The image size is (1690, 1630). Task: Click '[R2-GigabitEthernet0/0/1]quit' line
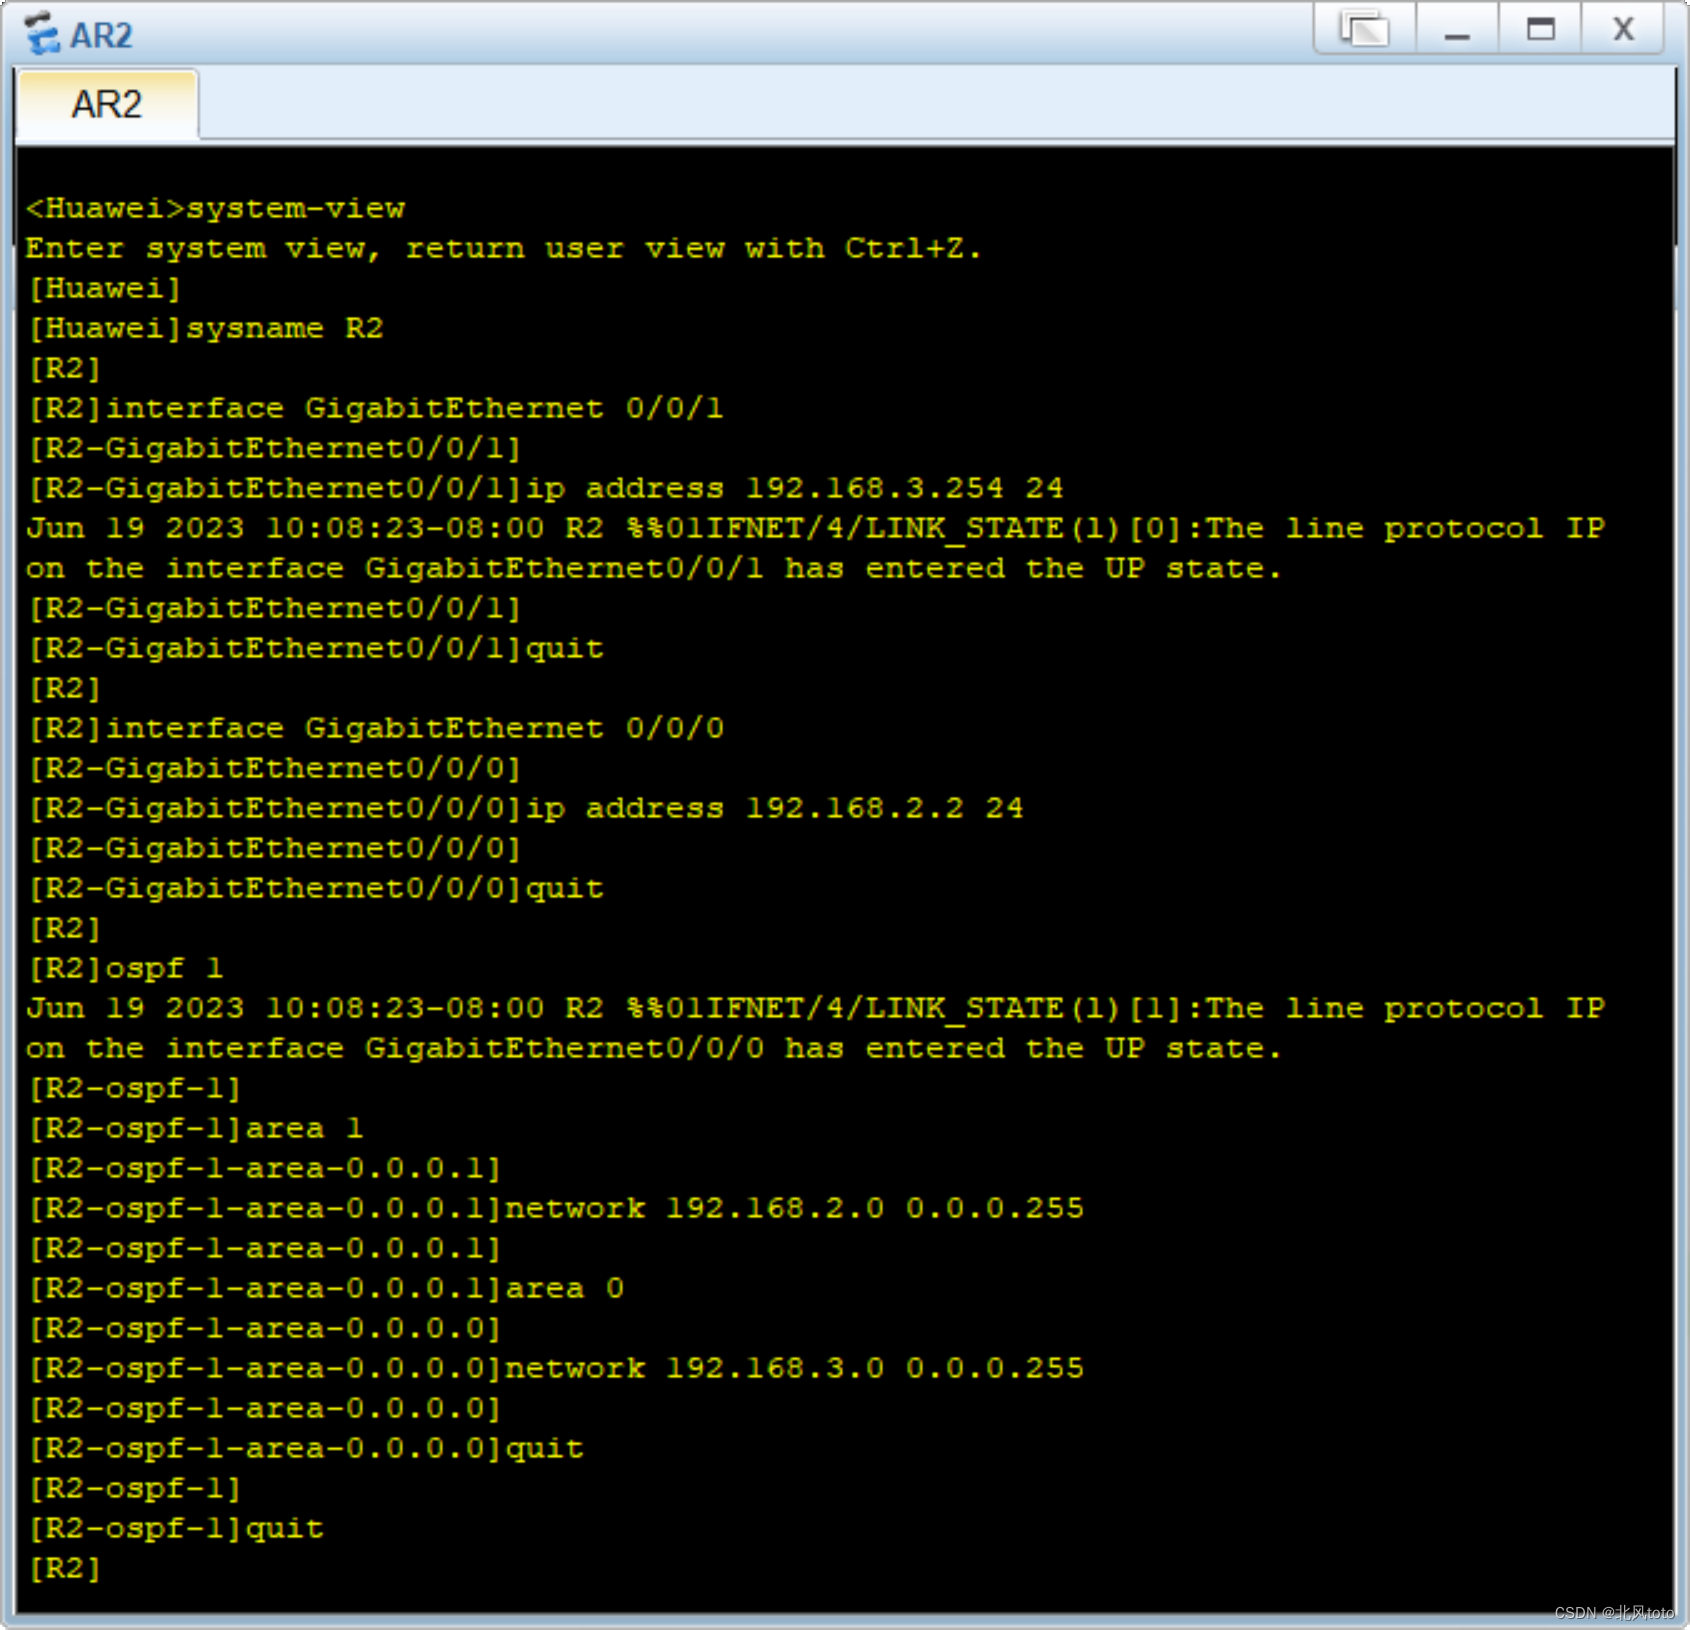coord(316,648)
